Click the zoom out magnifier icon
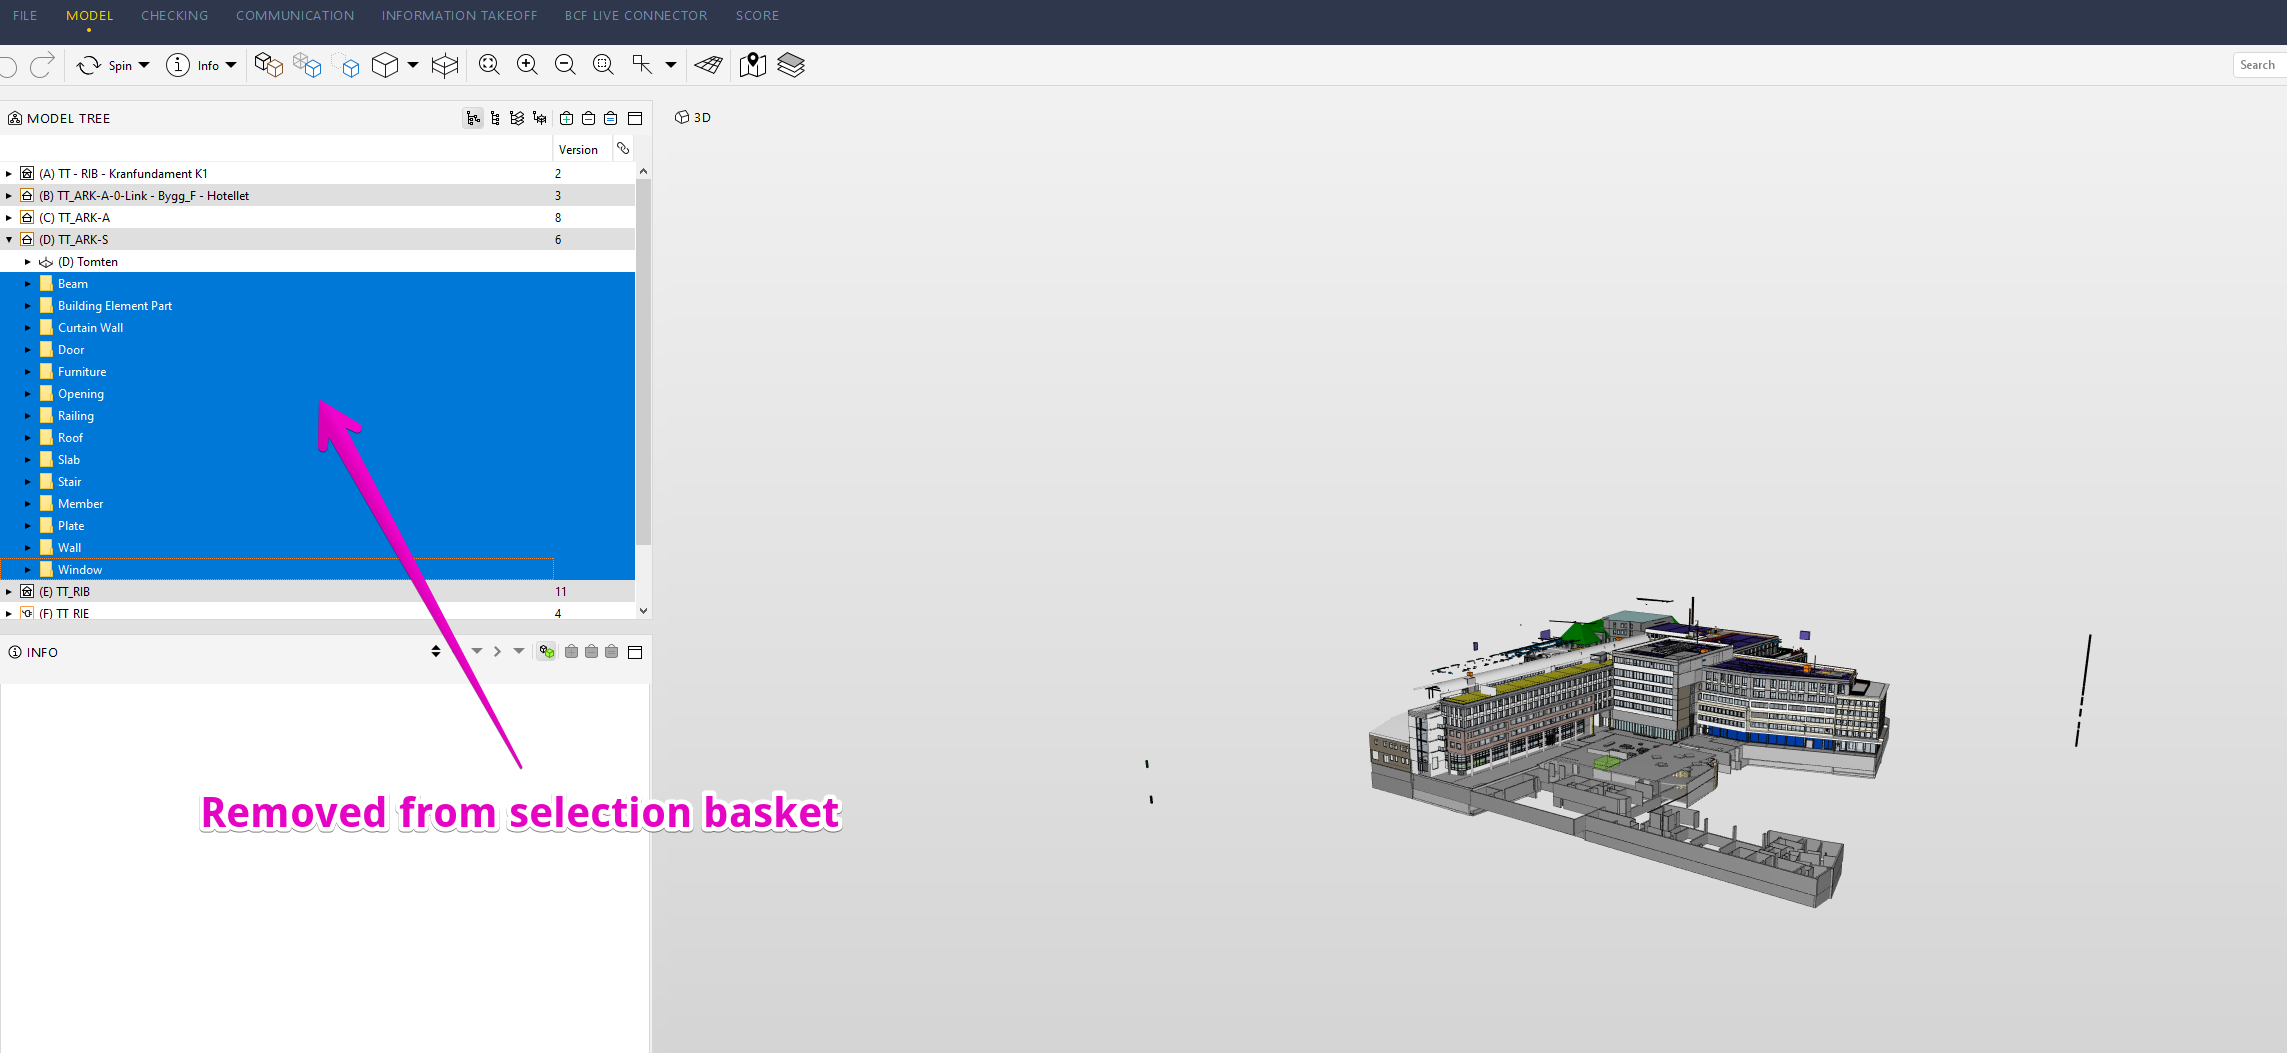 click(565, 66)
